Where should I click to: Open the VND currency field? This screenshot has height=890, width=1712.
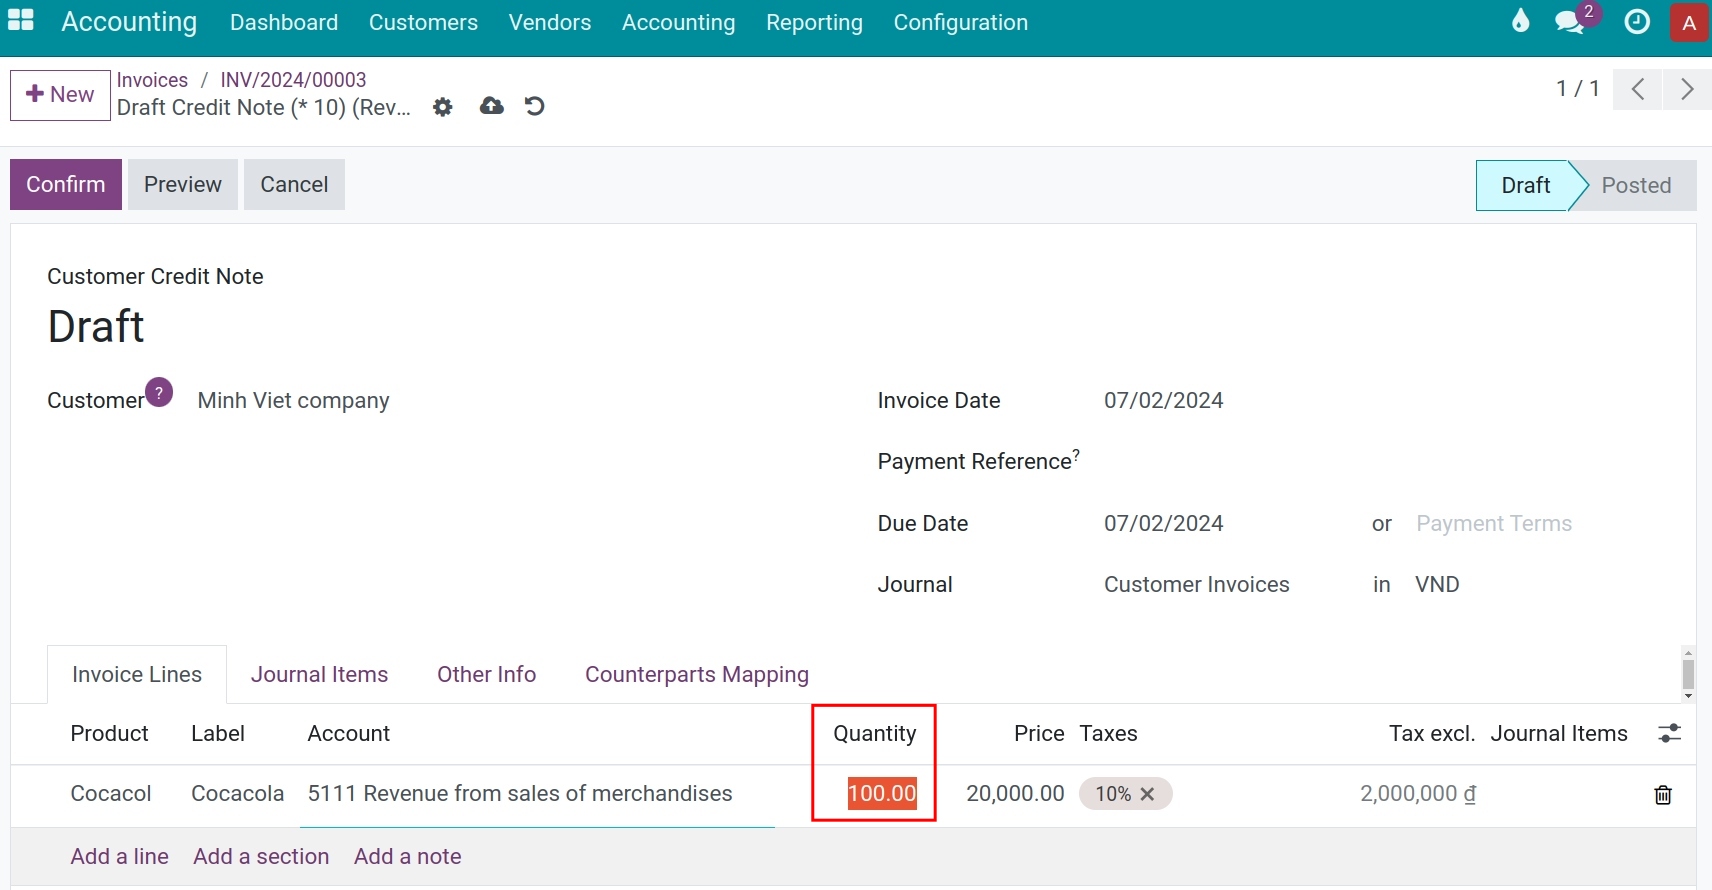click(1437, 585)
